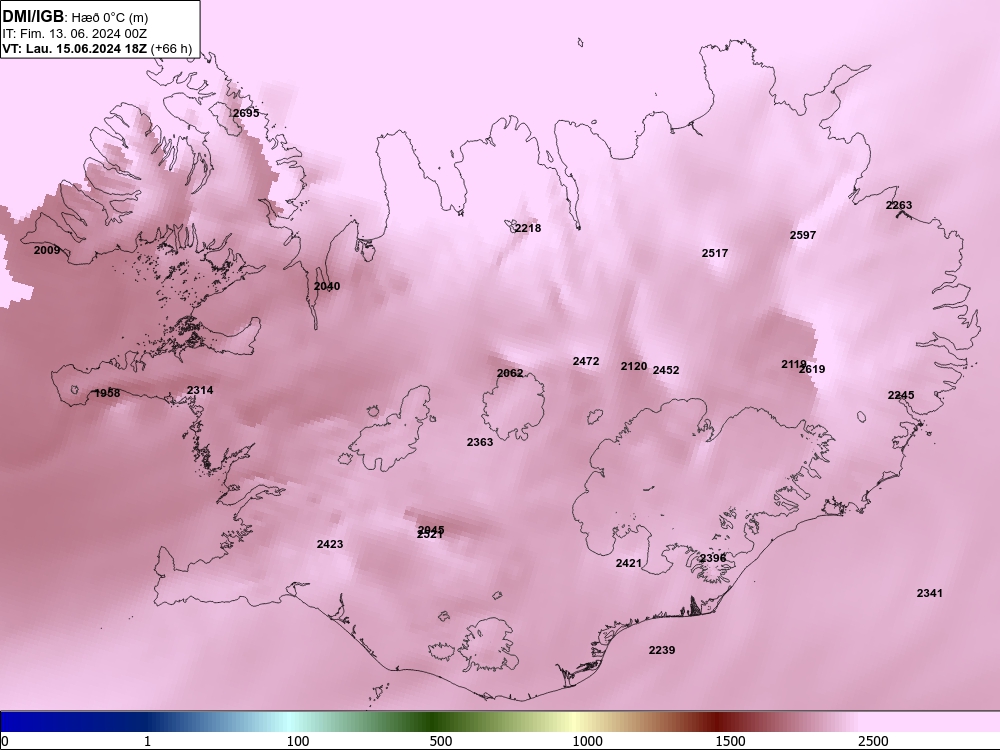1000x750 pixels.
Task: Select the 1958 label on Snæfellsnes
Action: click(107, 393)
